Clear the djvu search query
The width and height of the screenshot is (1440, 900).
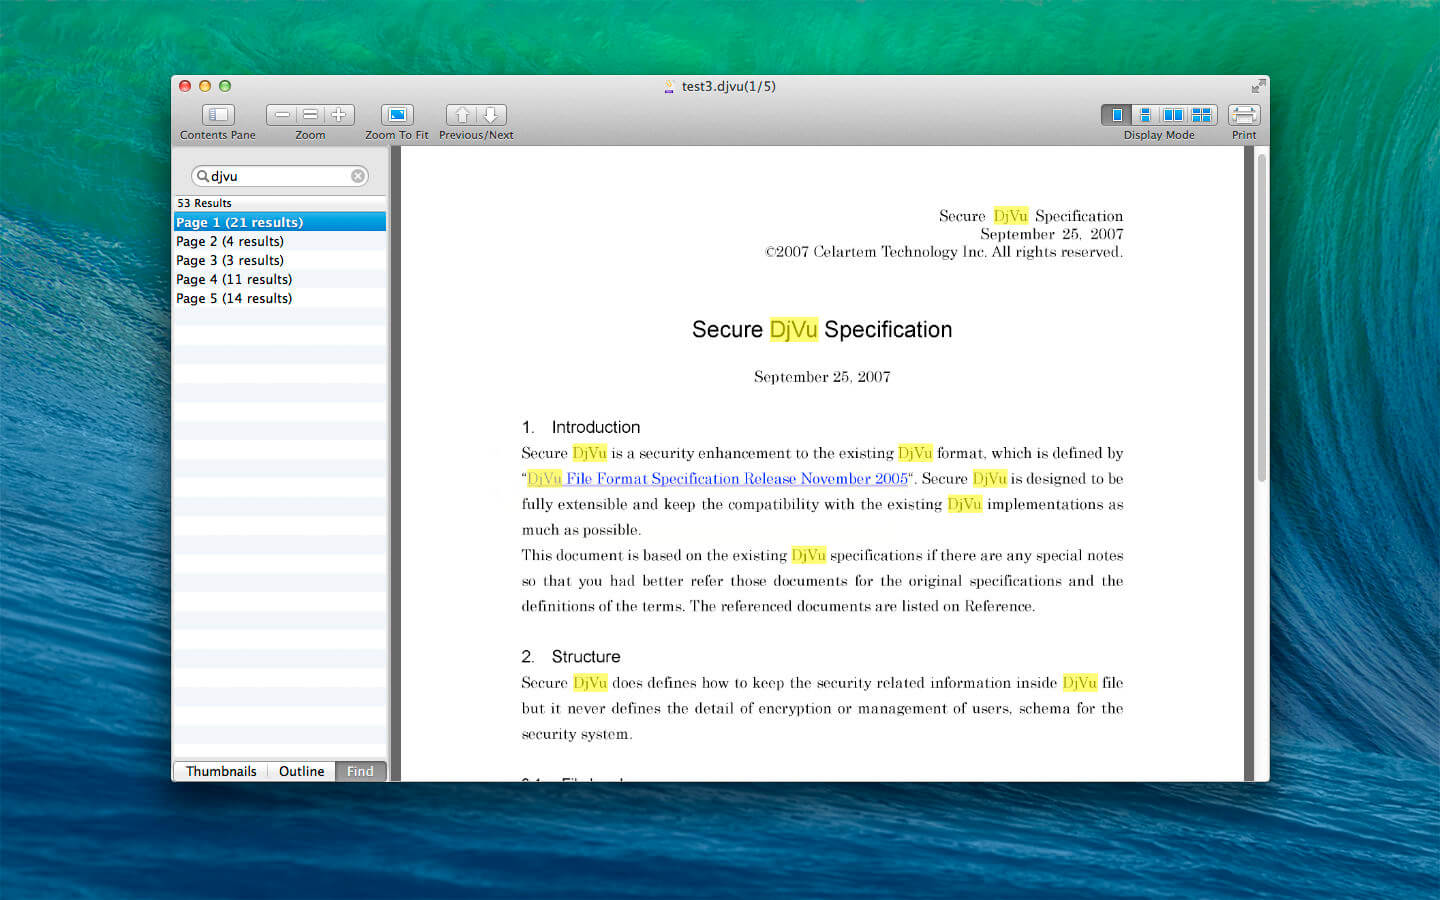[357, 175]
